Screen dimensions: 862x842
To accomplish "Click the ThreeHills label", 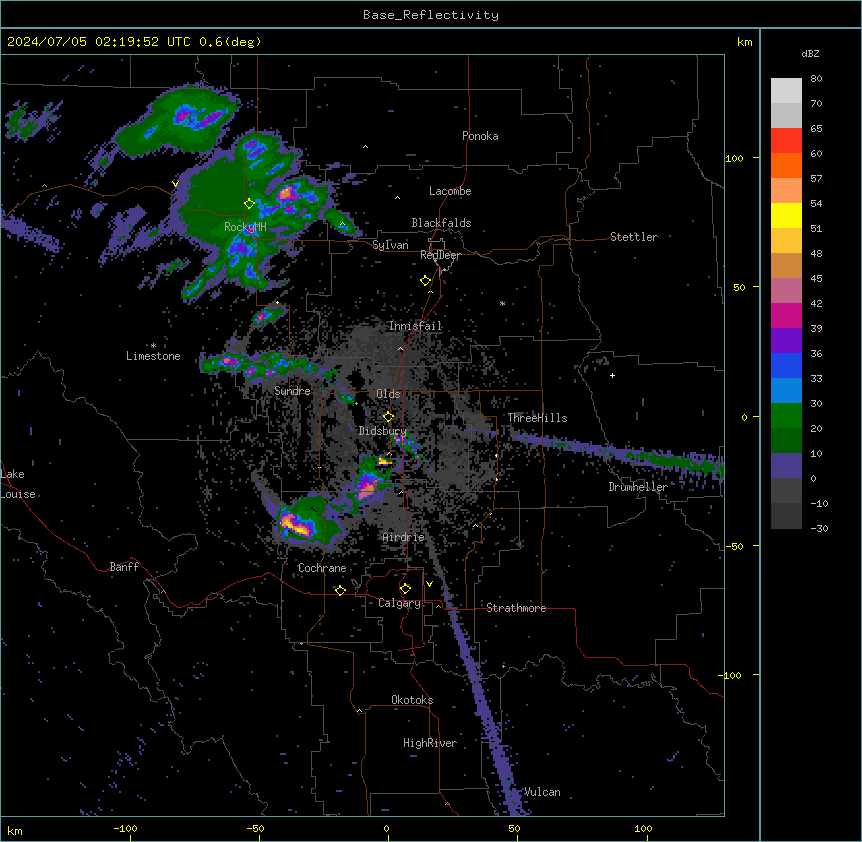I will point(537,418).
